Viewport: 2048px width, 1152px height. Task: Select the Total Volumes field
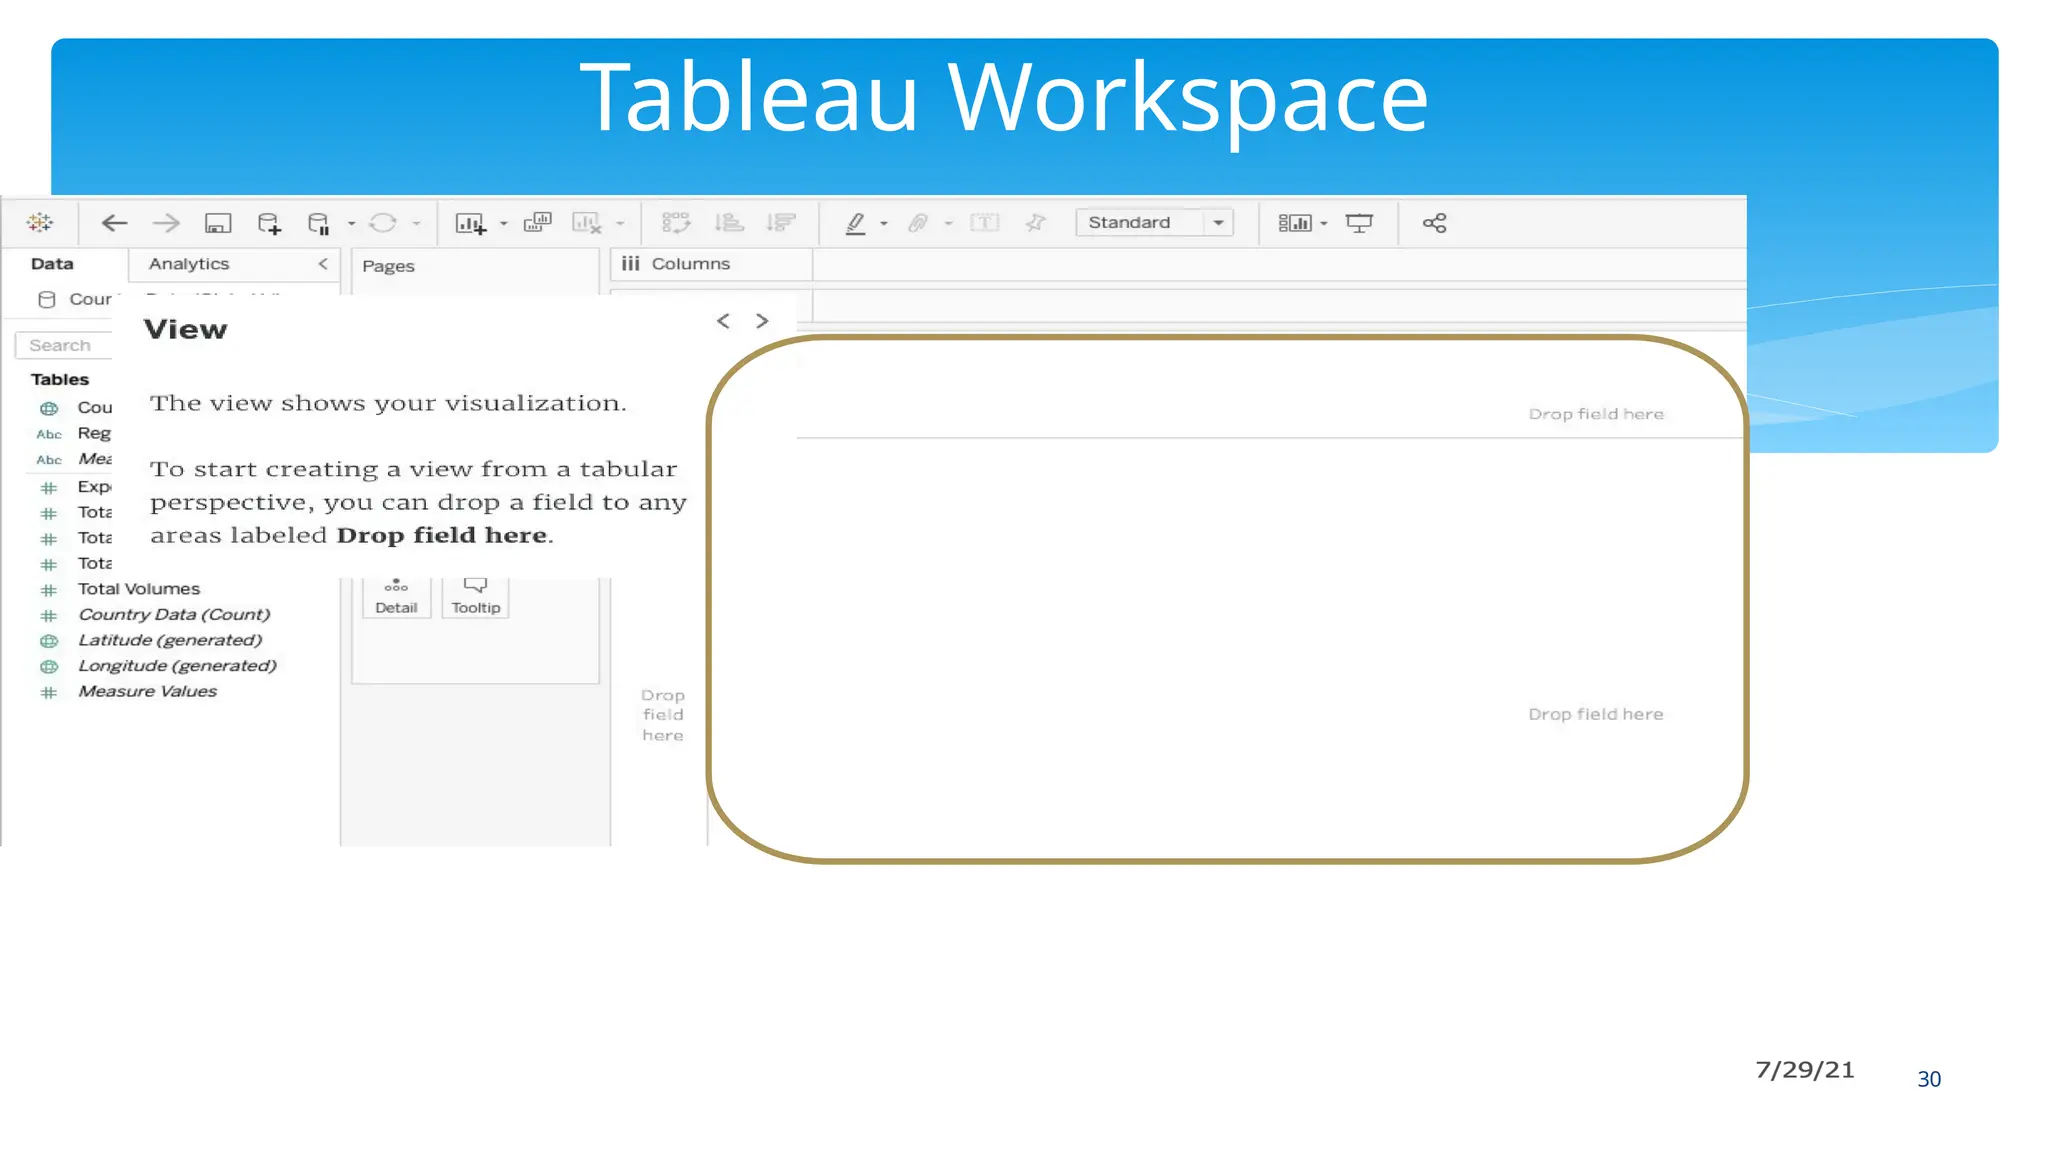[139, 589]
